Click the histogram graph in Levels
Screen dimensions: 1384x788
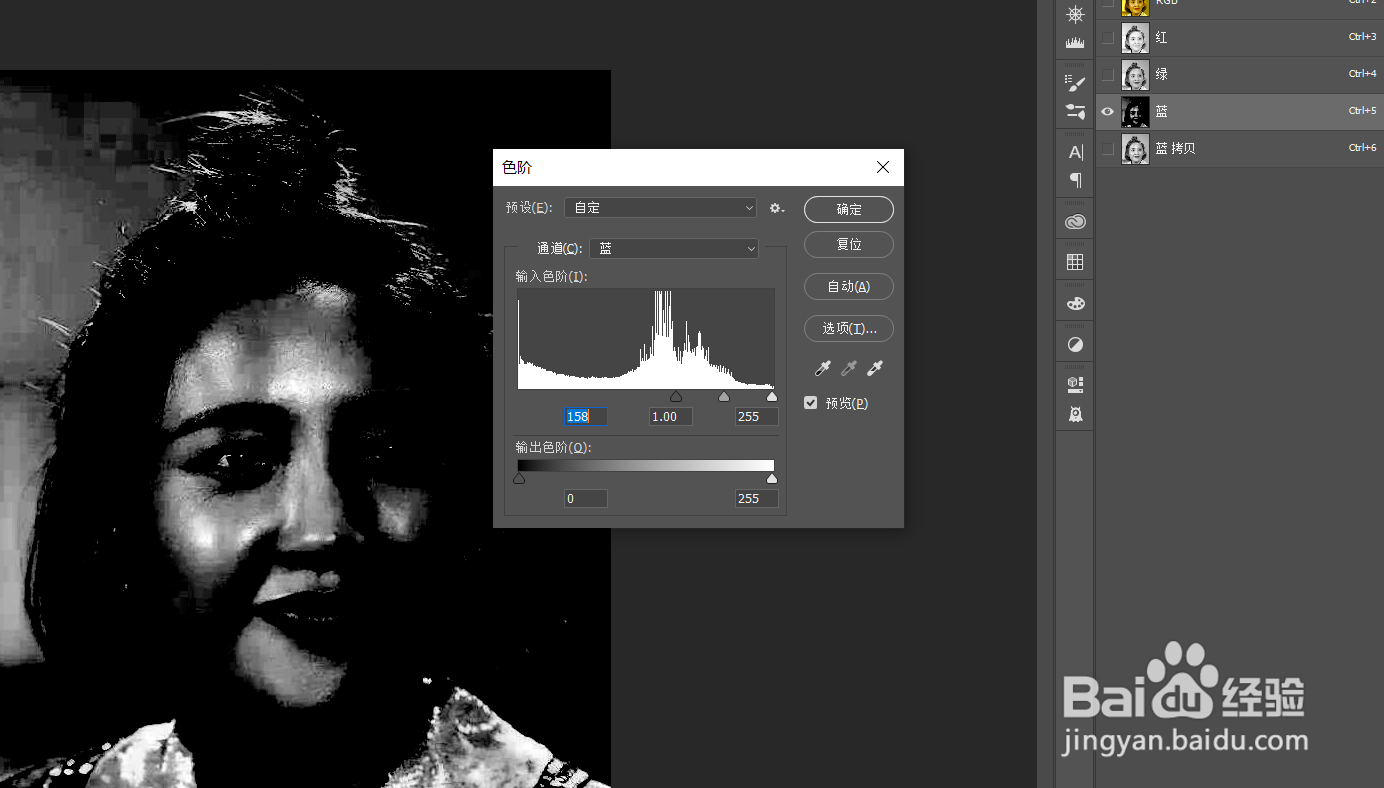point(646,339)
